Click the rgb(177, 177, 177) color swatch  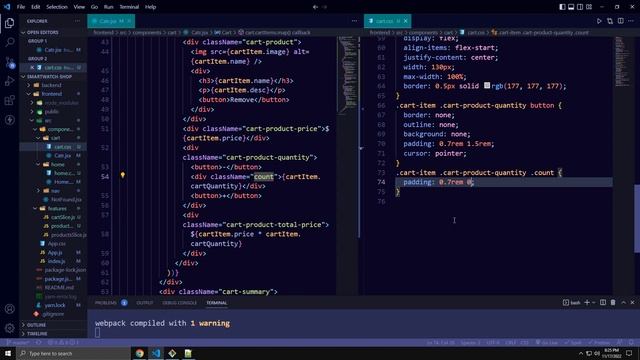[x=487, y=85]
